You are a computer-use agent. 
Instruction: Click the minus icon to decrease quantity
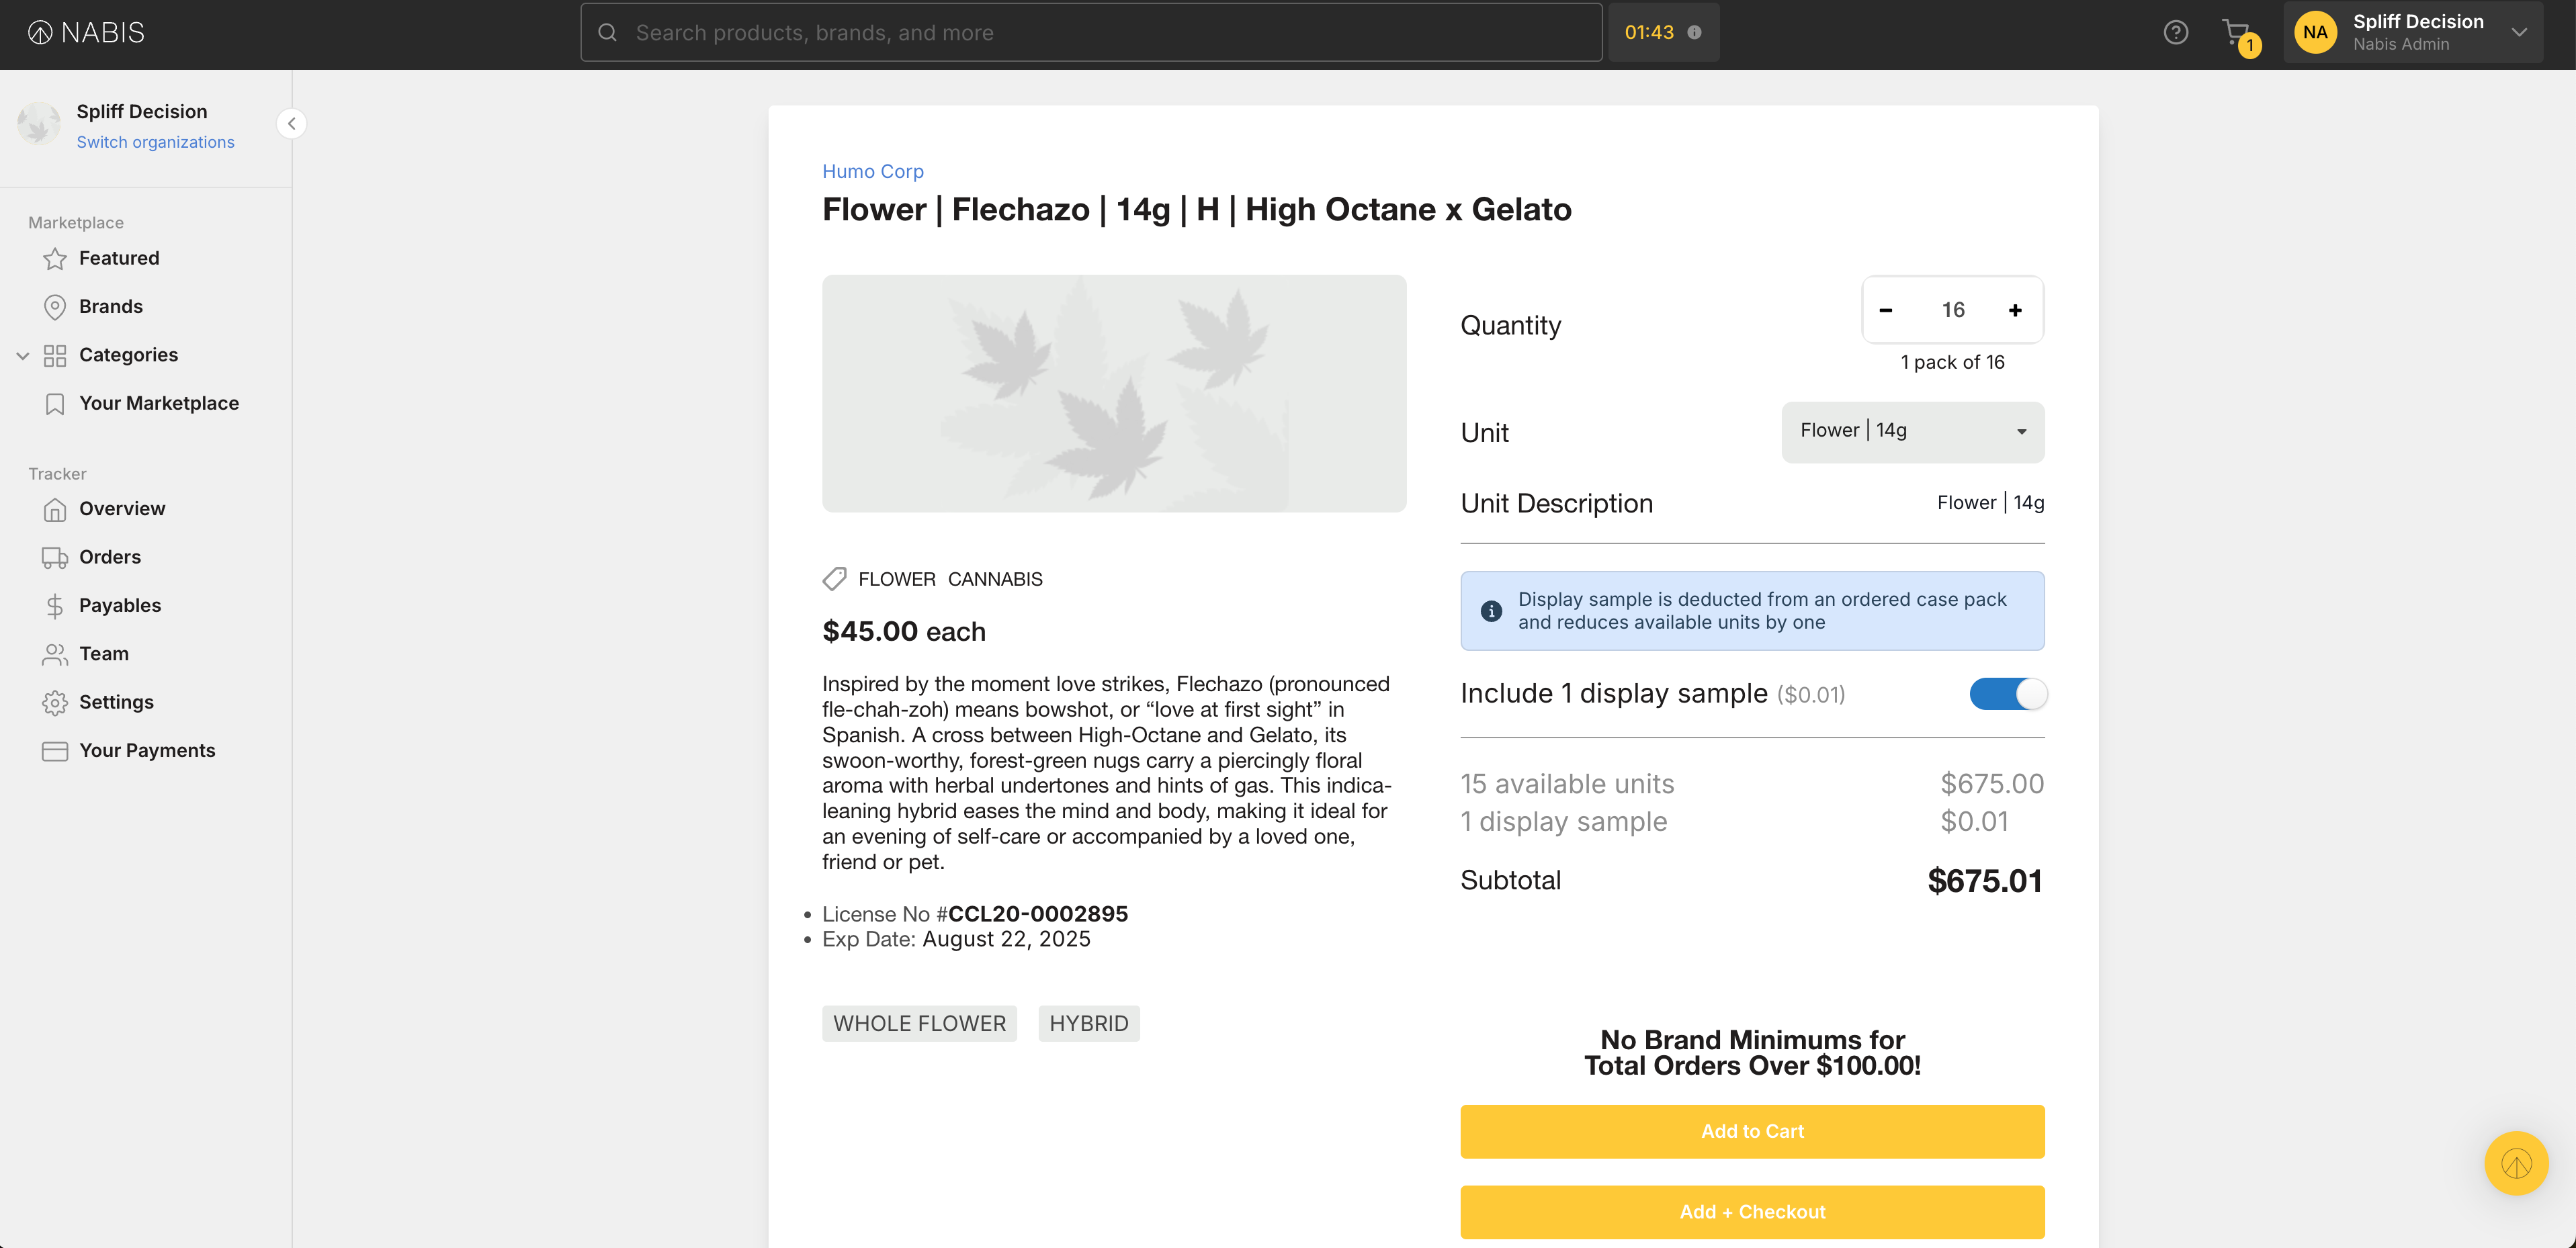tap(1885, 310)
